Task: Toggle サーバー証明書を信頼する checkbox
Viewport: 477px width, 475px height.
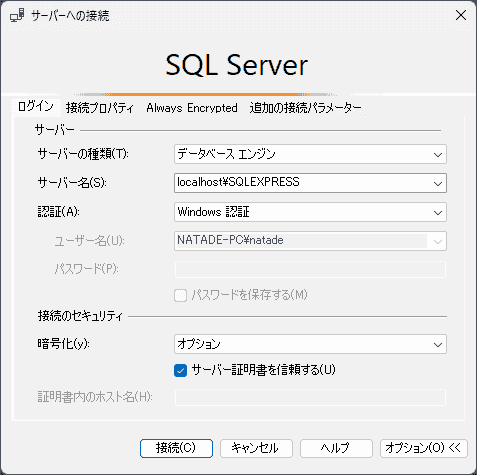Action: [180, 370]
